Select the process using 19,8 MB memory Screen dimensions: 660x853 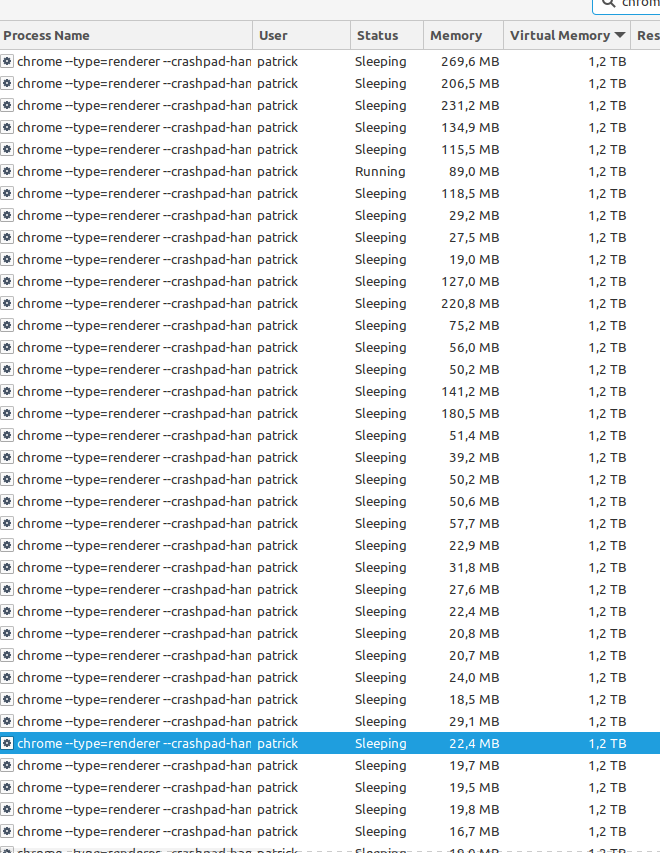tap(330, 809)
